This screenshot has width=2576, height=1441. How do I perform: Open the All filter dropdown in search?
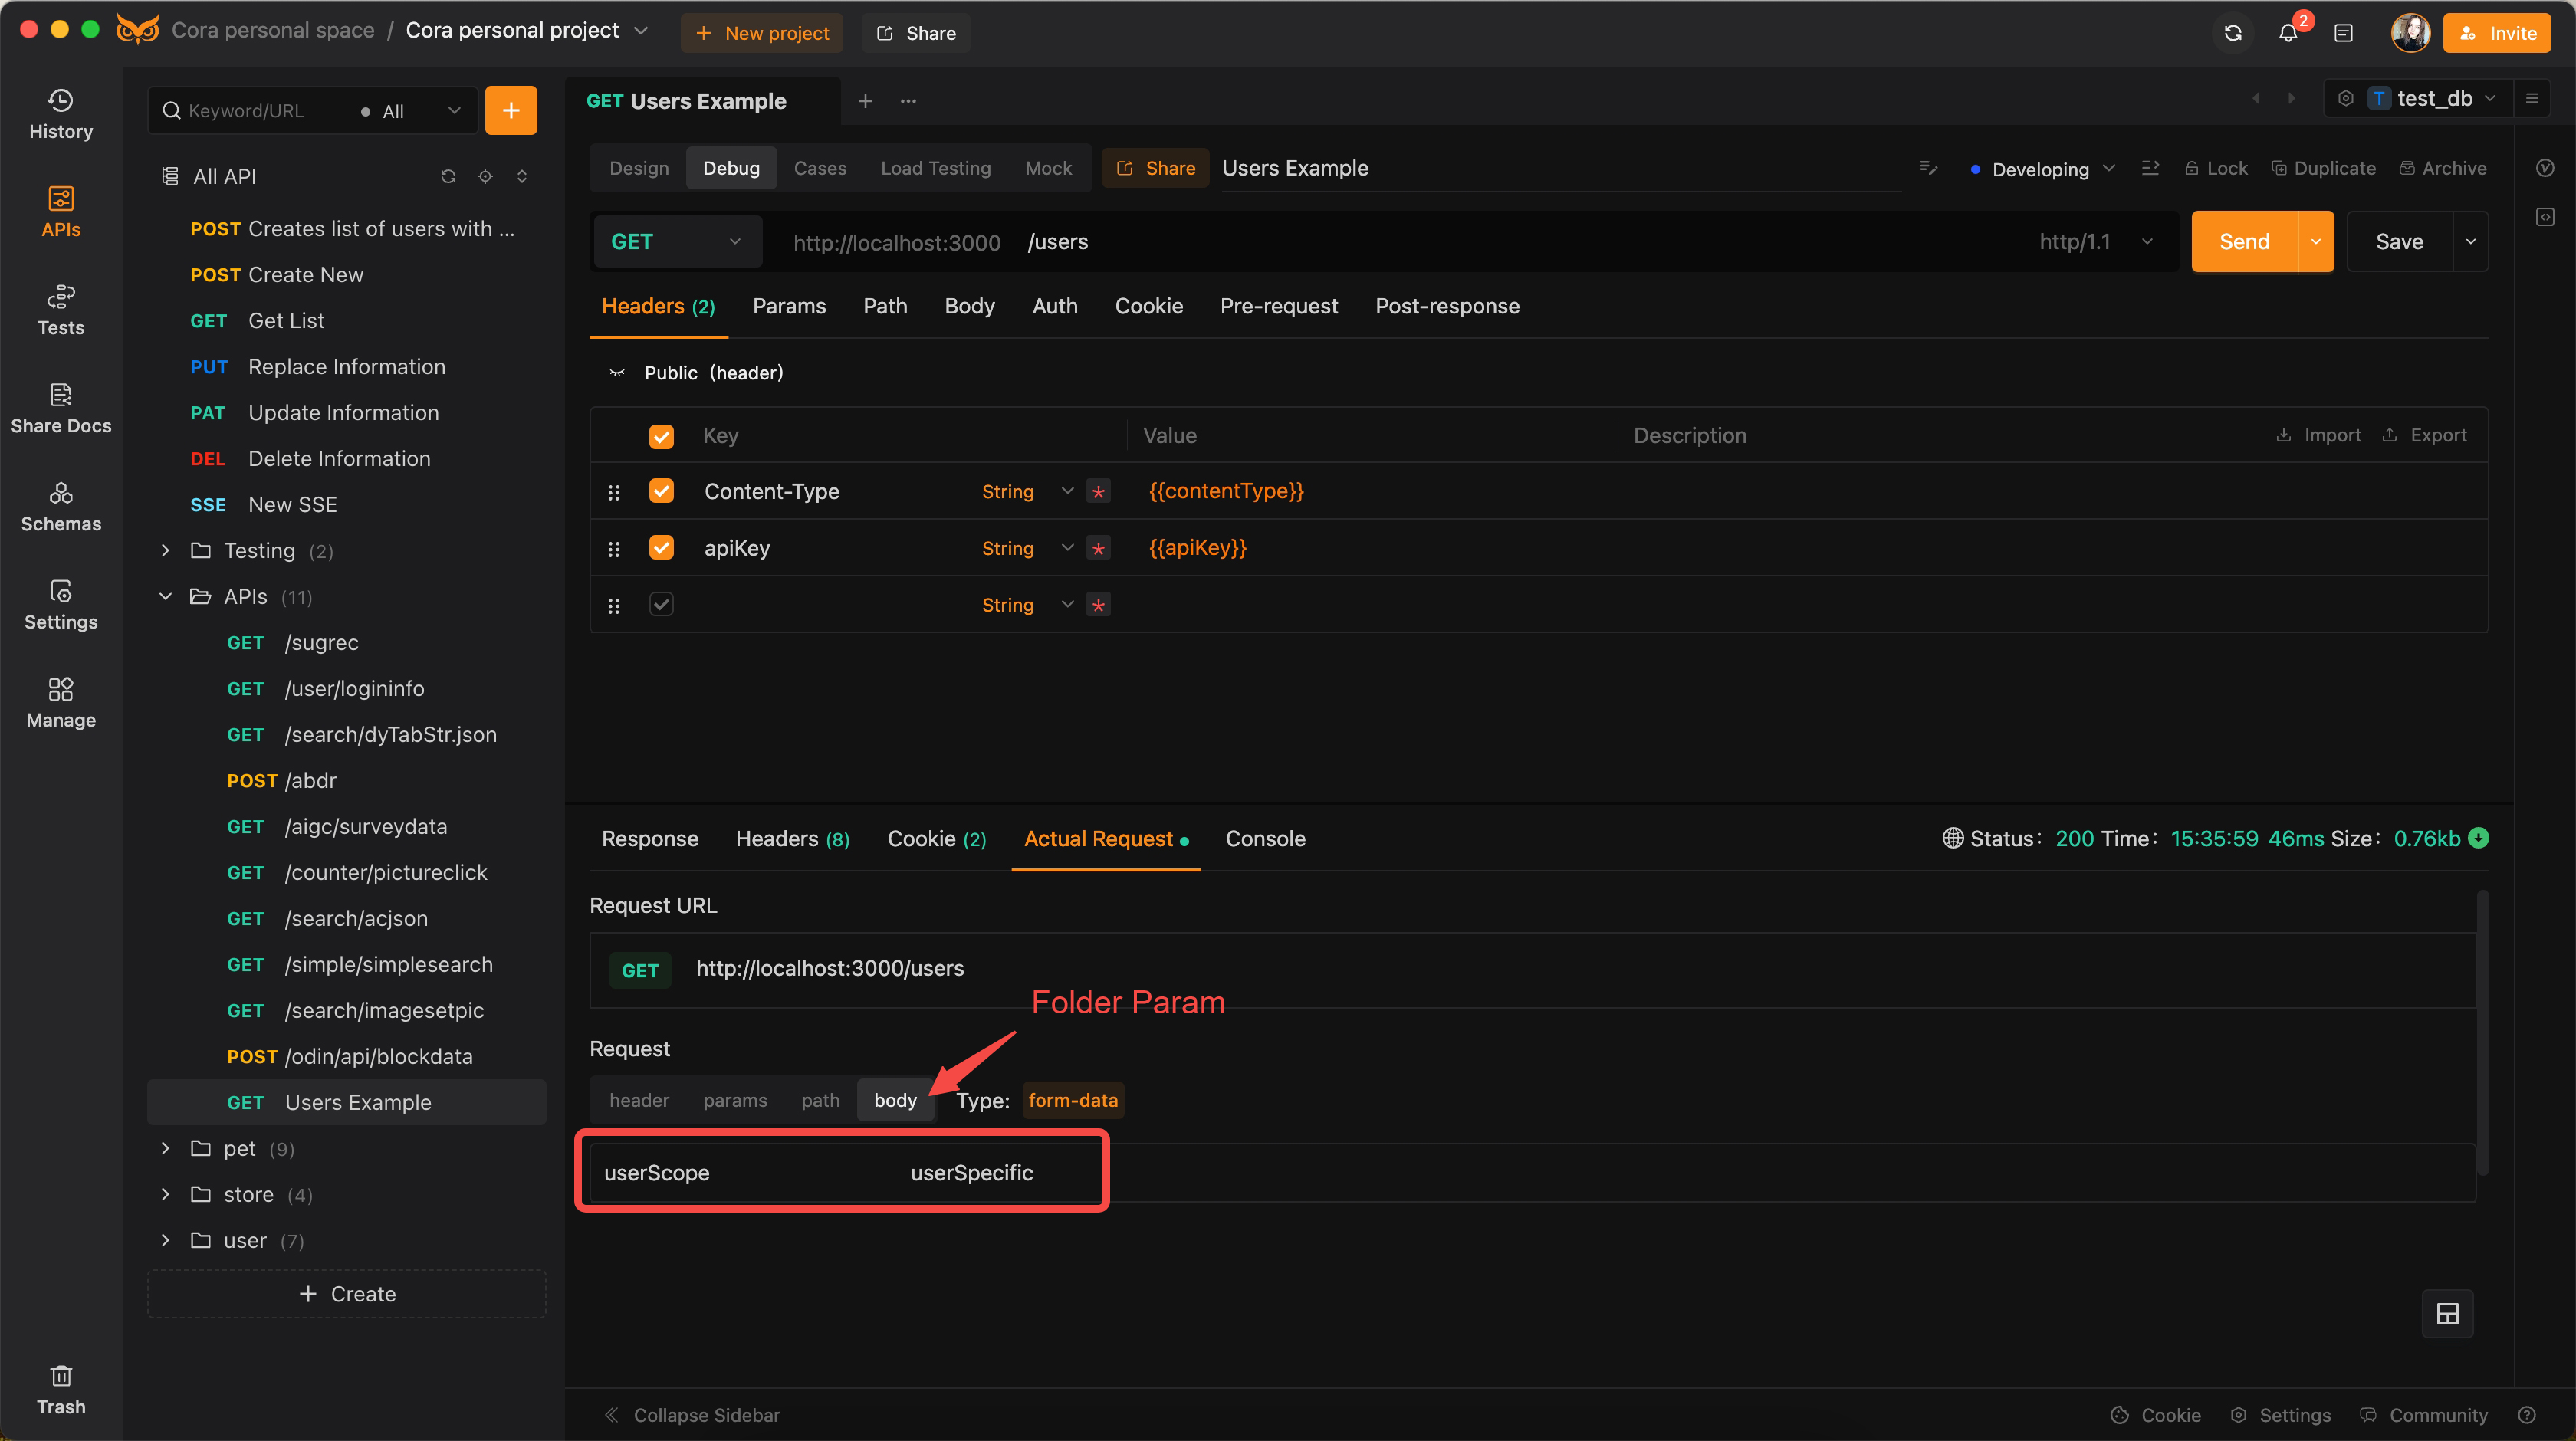tap(411, 110)
